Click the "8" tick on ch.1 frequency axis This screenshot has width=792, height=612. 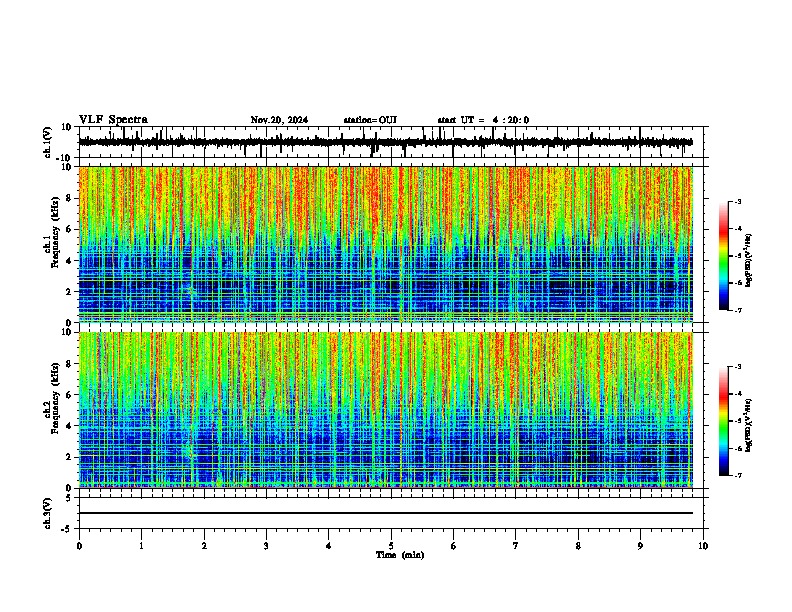click(x=69, y=198)
